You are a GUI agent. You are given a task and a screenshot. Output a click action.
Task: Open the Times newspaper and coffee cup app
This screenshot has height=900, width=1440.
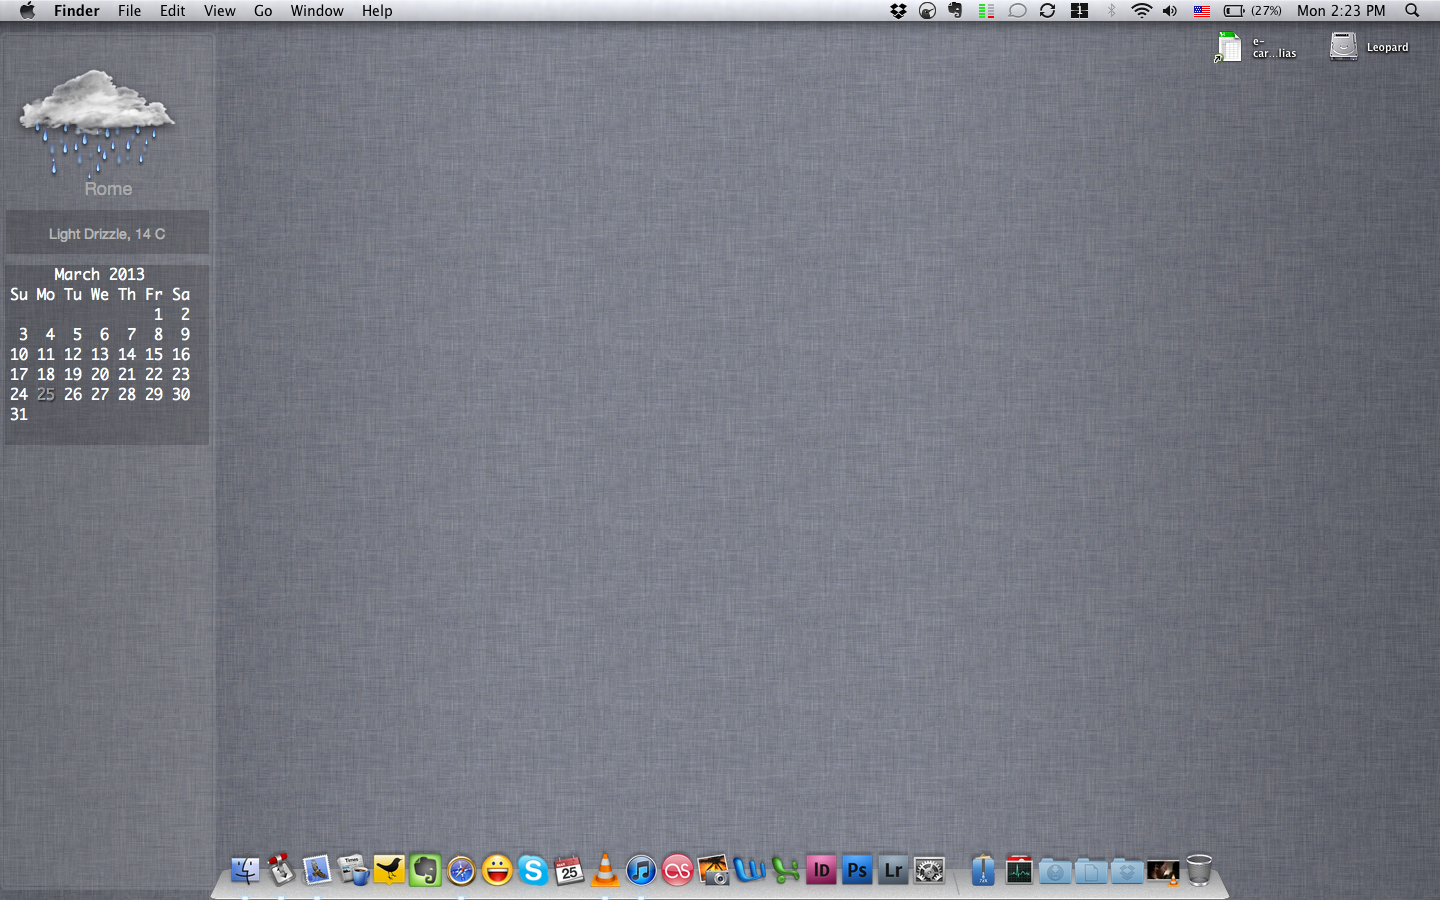(353, 870)
